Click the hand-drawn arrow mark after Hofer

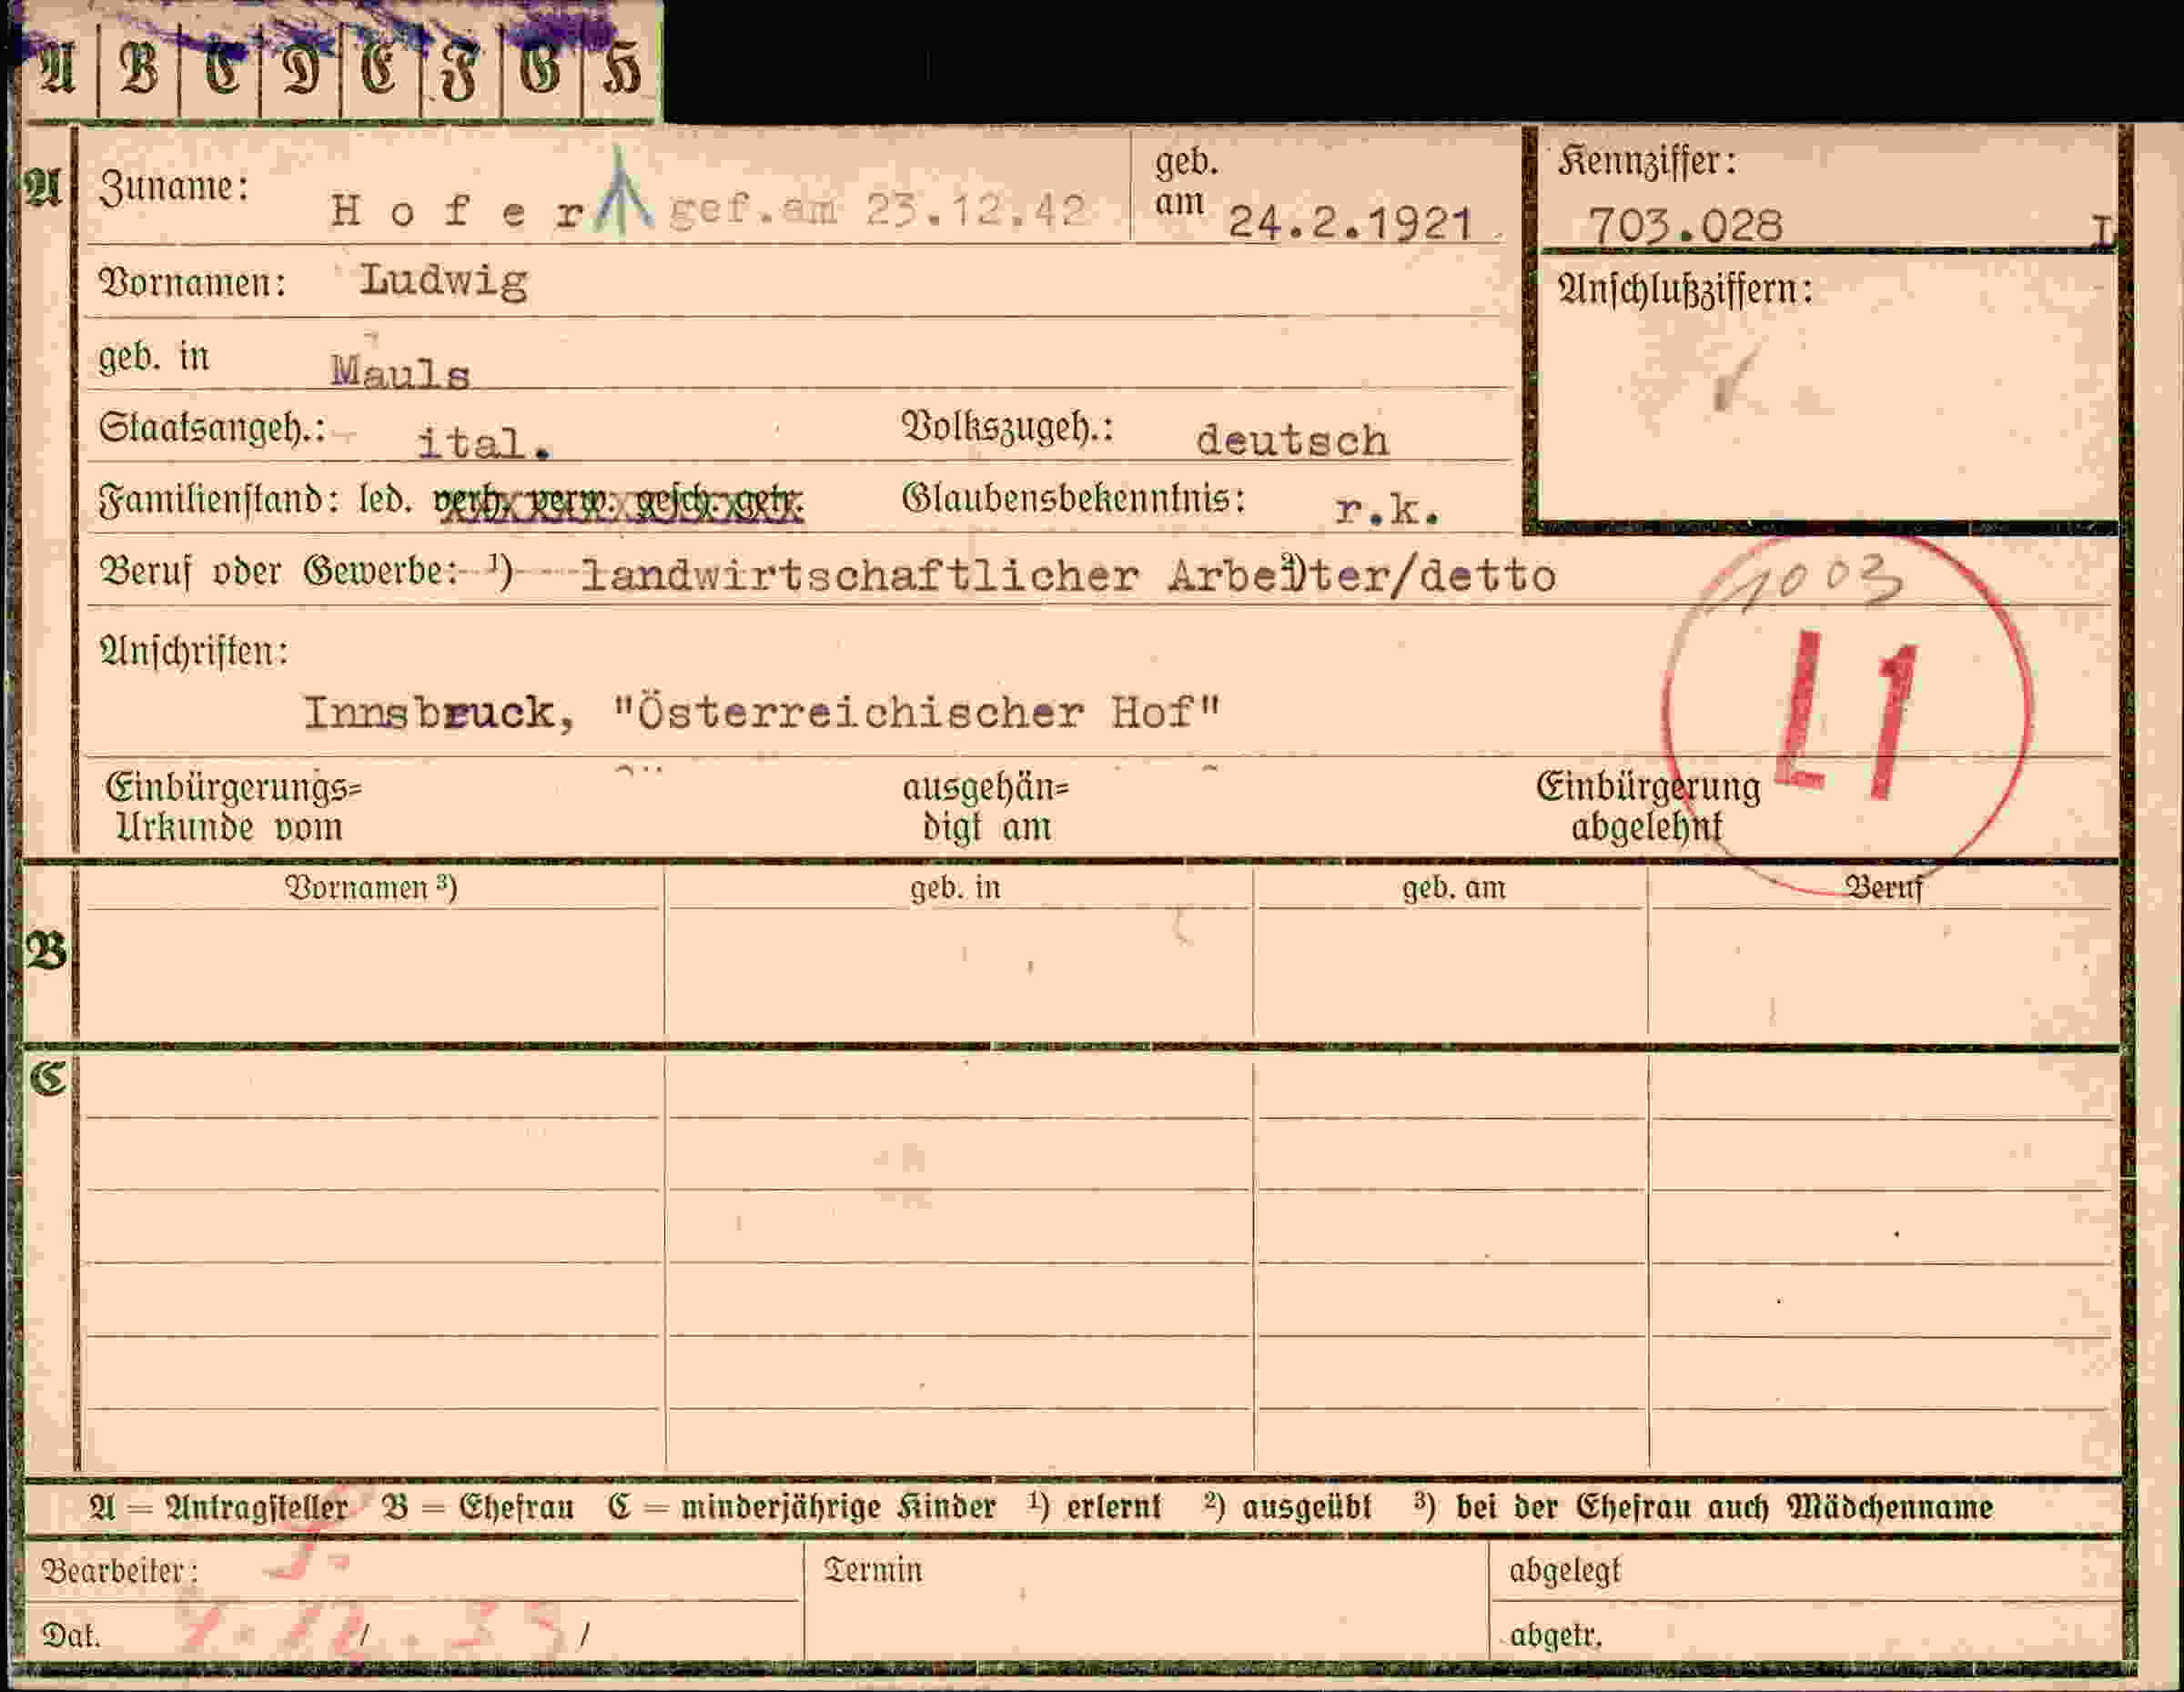(623, 190)
